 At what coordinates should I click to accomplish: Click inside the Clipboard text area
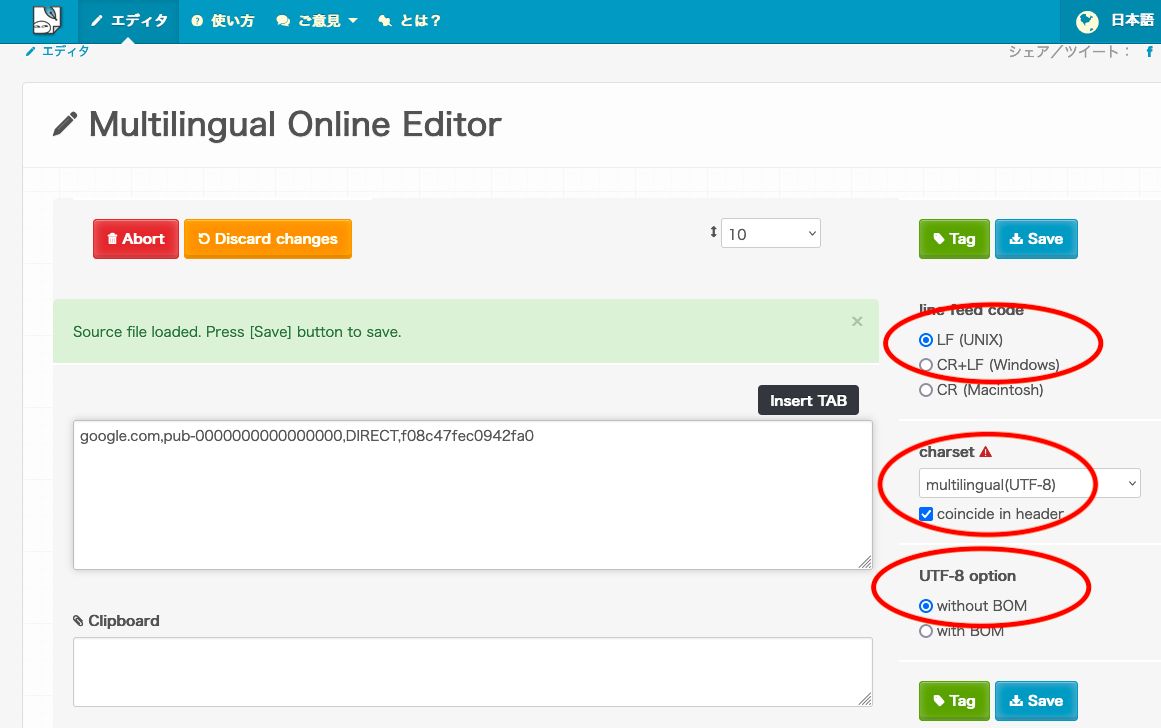click(472, 672)
